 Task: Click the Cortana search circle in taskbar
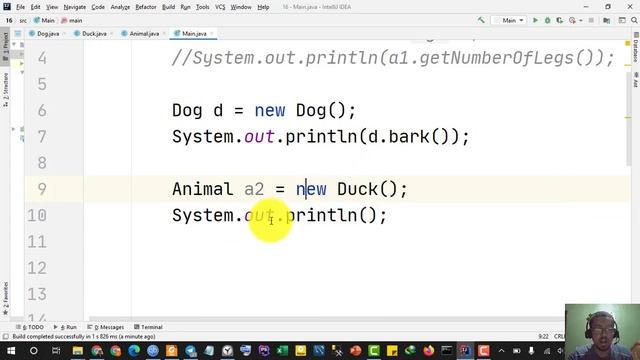pyautogui.click(x=33, y=351)
